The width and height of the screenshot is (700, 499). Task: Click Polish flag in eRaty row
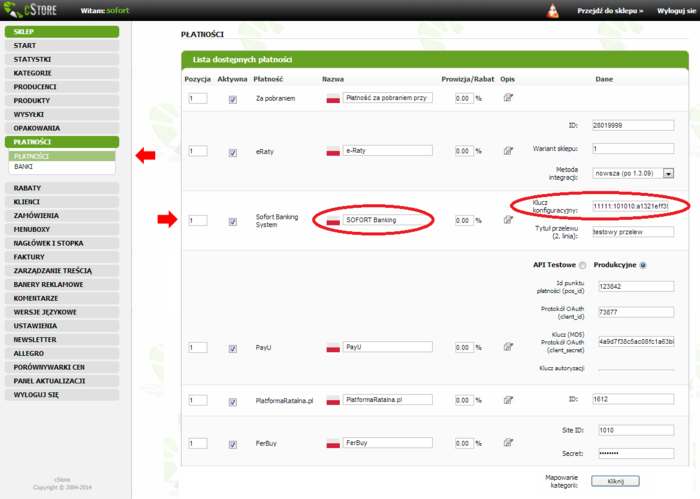(x=333, y=151)
